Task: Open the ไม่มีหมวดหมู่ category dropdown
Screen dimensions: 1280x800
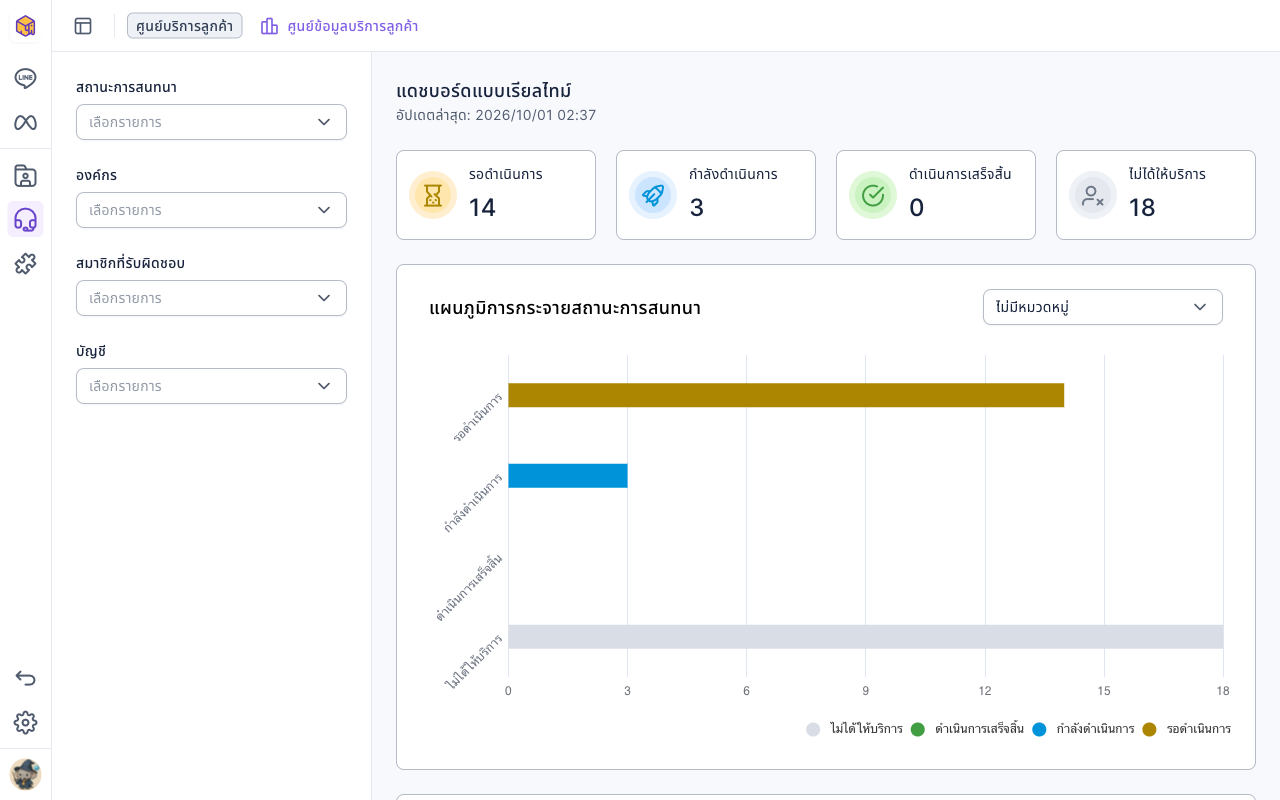Action: pyautogui.click(x=1103, y=307)
